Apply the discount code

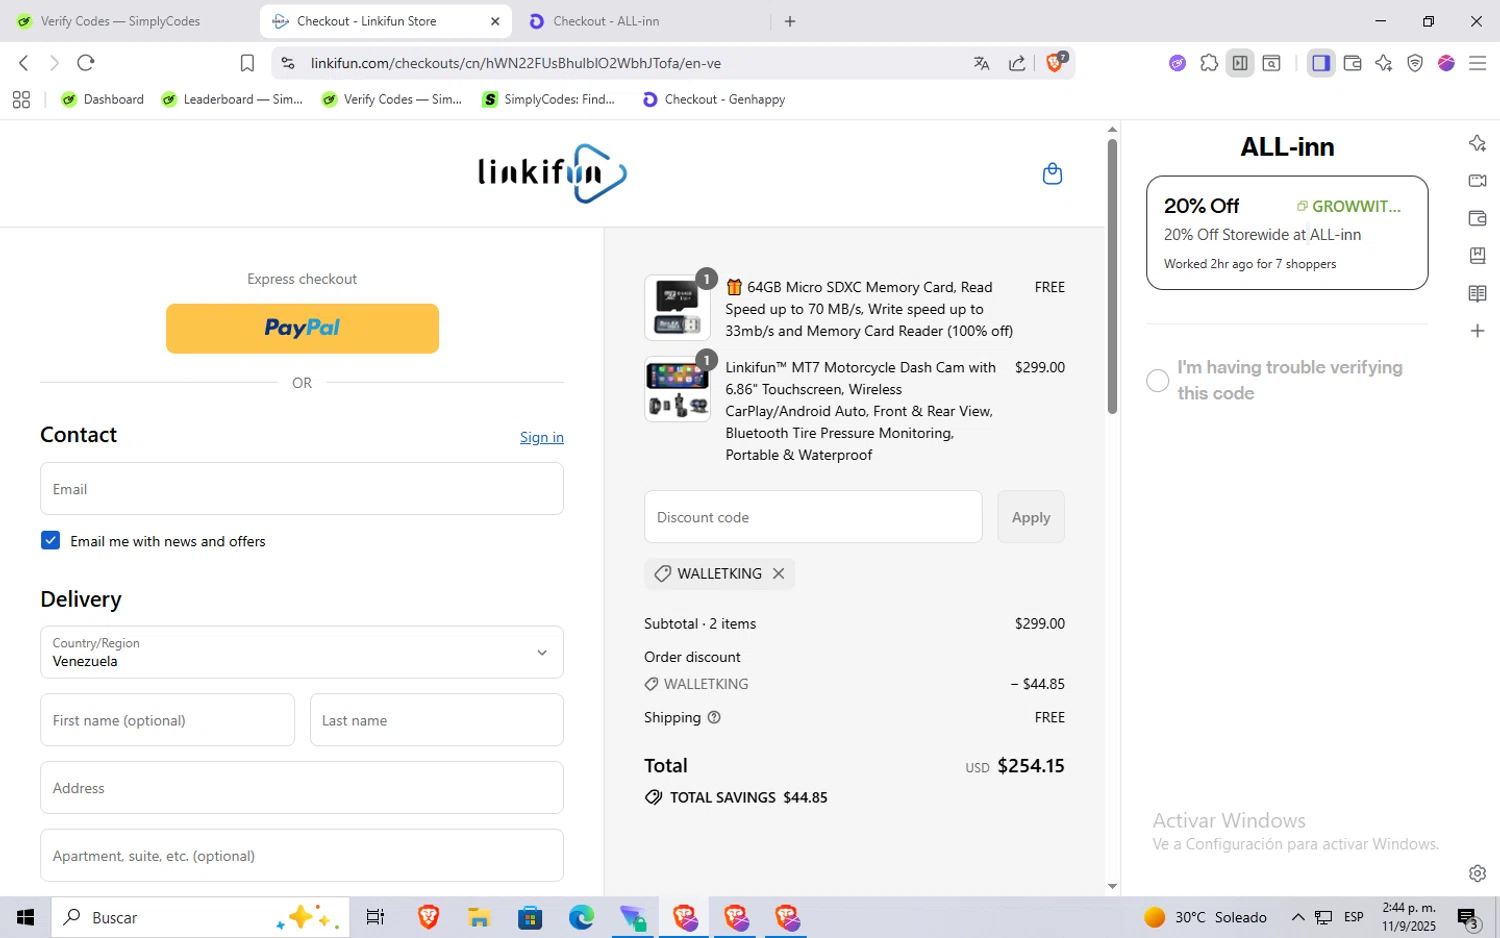point(1031,517)
